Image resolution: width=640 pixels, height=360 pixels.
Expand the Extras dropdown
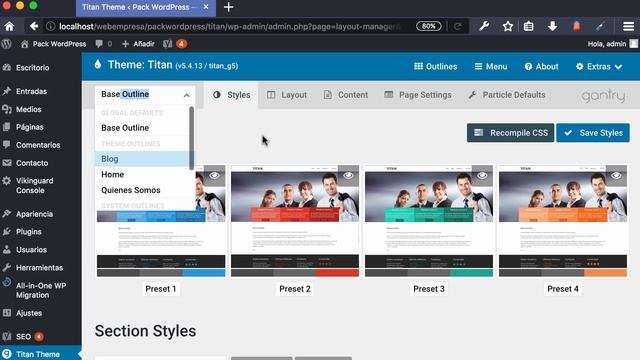(x=599, y=67)
